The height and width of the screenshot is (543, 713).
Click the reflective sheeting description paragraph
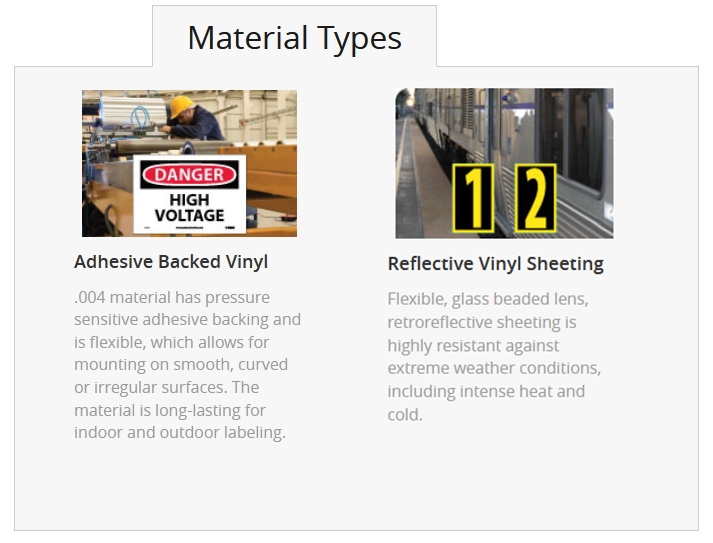click(494, 357)
